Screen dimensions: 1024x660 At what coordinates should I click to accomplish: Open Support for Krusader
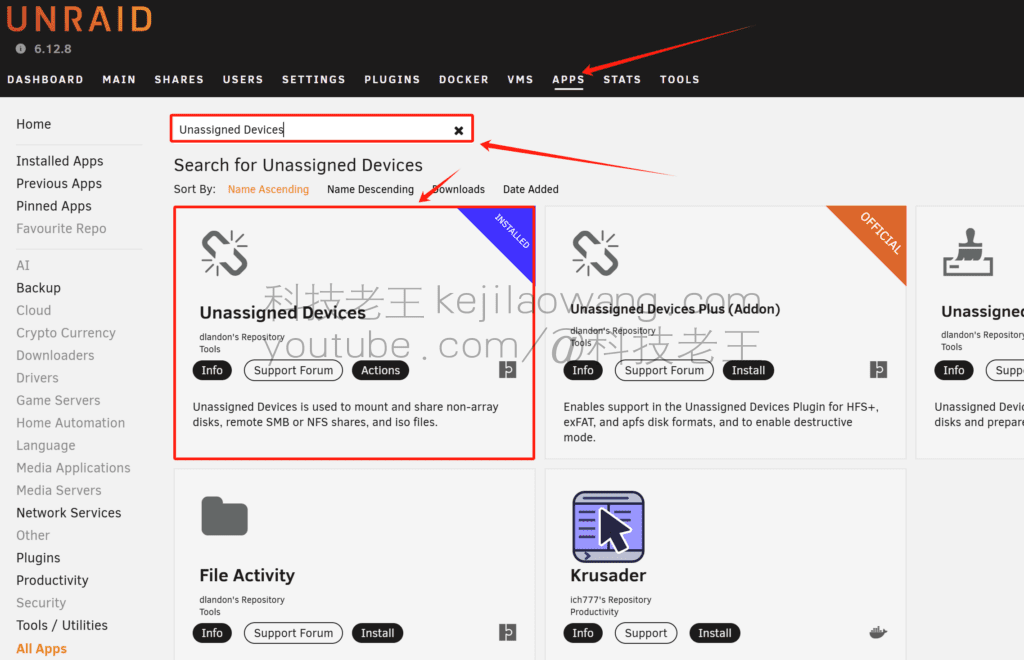[x=645, y=633]
